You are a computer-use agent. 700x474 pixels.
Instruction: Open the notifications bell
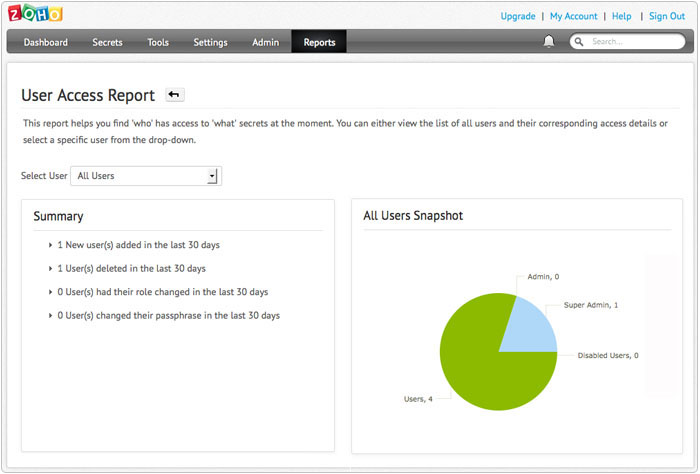pos(549,42)
